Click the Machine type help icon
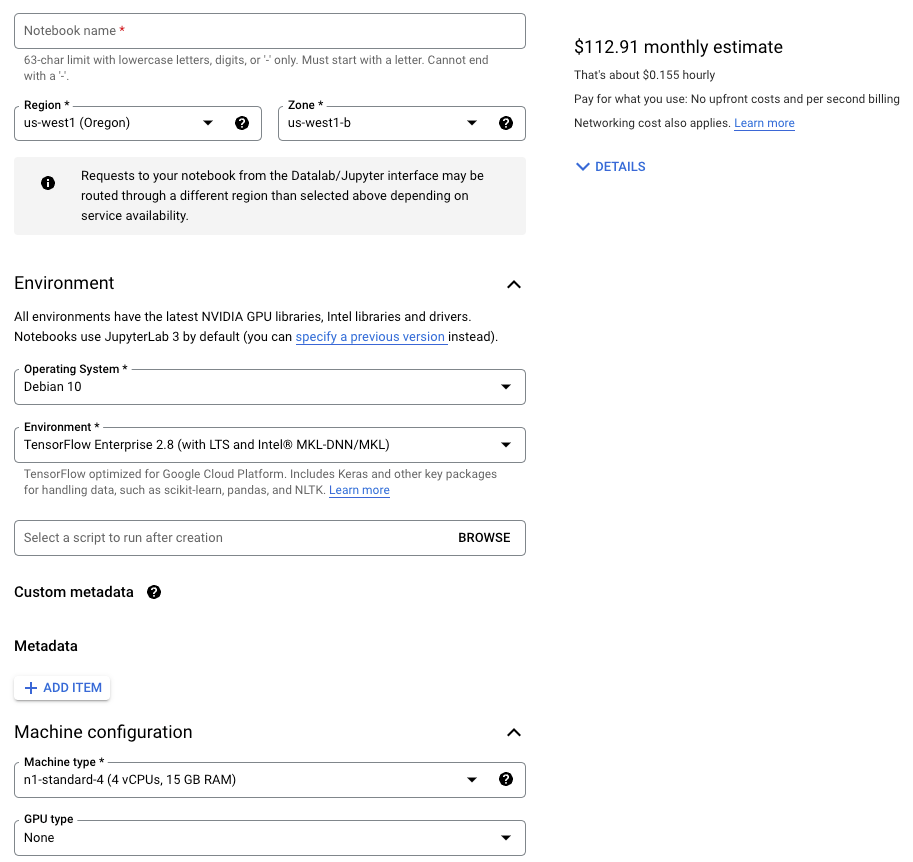Screen dimensions: 913x862 [505, 779]
